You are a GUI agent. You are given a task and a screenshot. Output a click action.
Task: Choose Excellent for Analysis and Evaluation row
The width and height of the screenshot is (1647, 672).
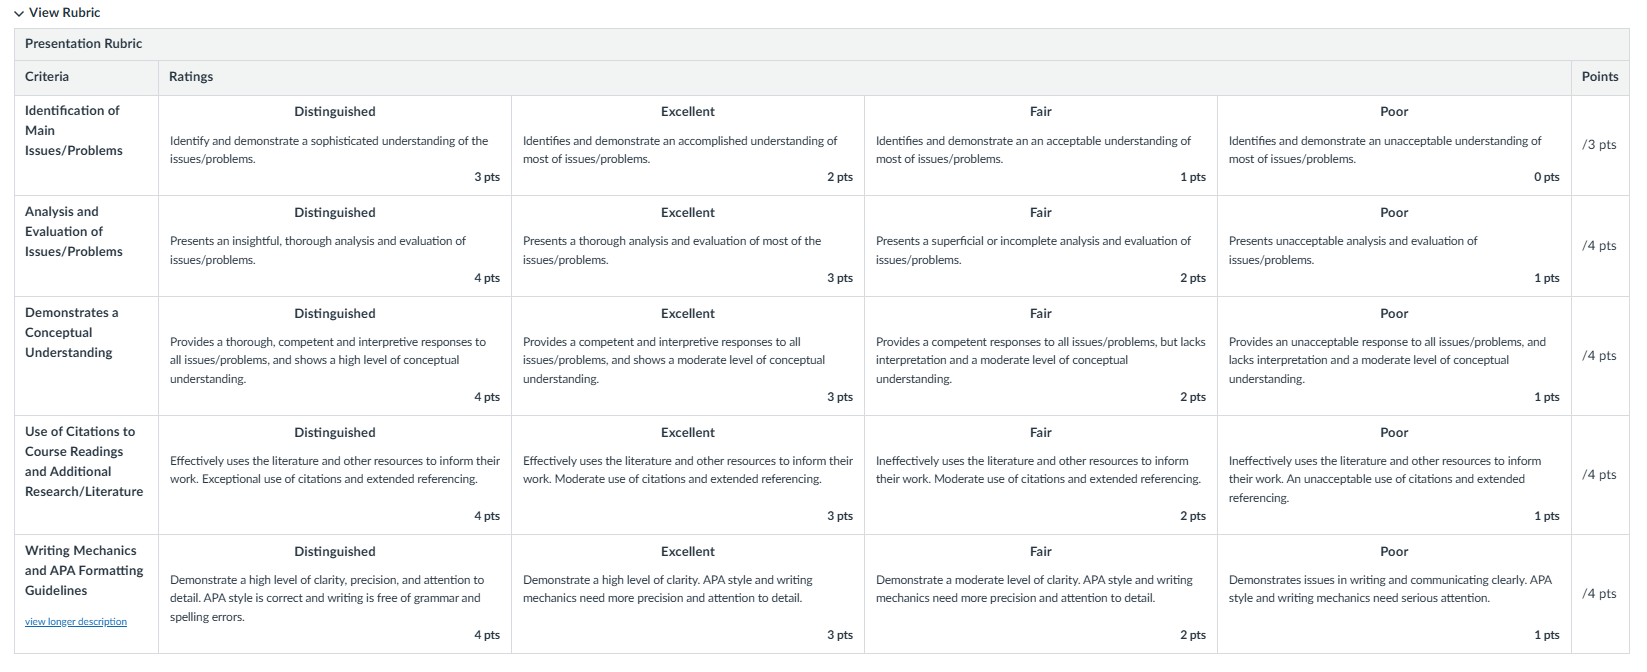point(688,246)
